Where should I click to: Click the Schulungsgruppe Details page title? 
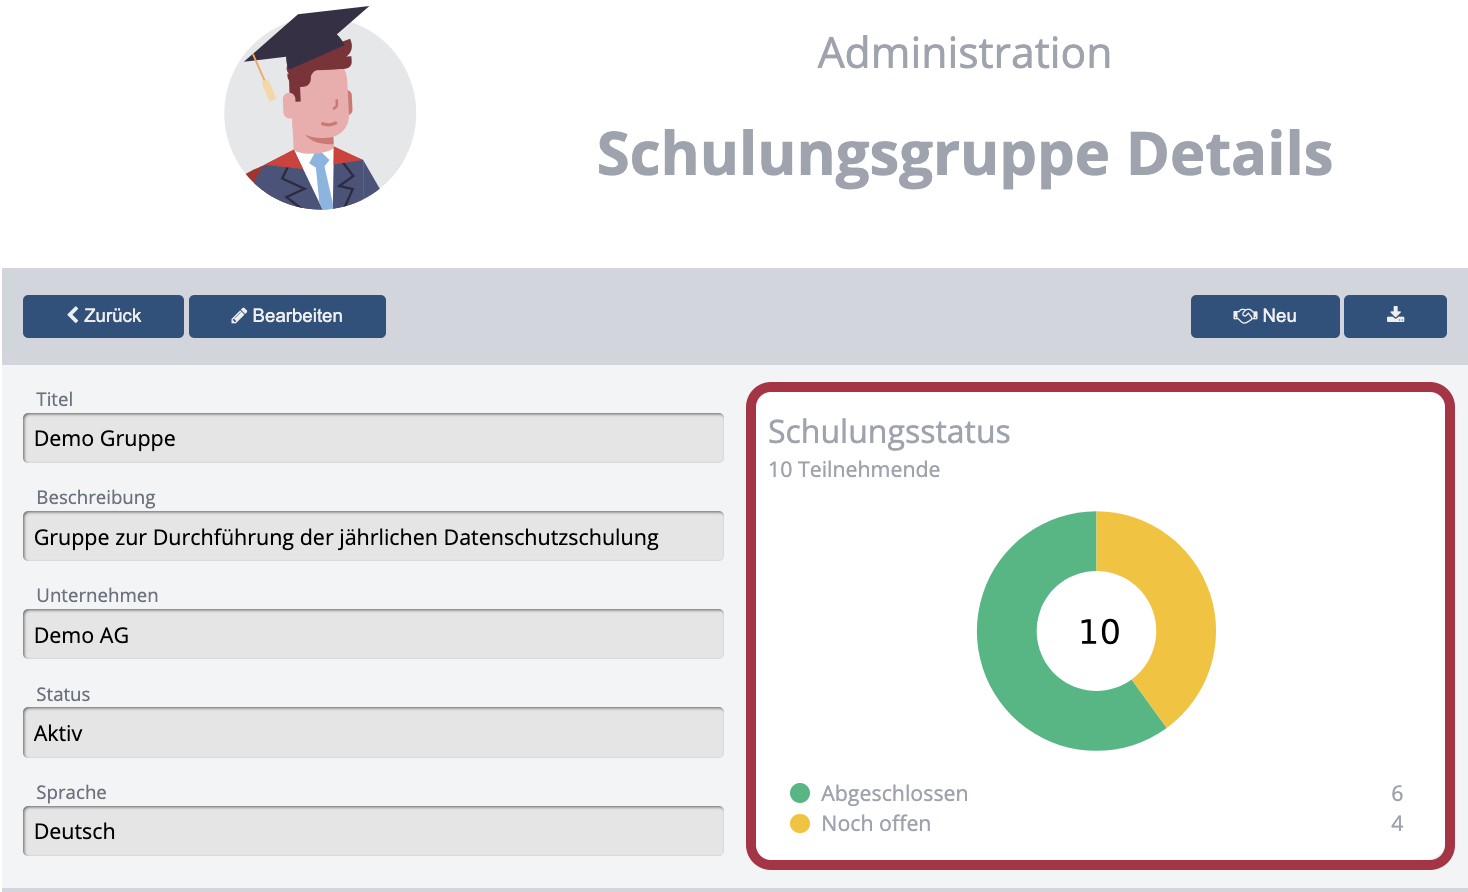(x=964, y=154)
